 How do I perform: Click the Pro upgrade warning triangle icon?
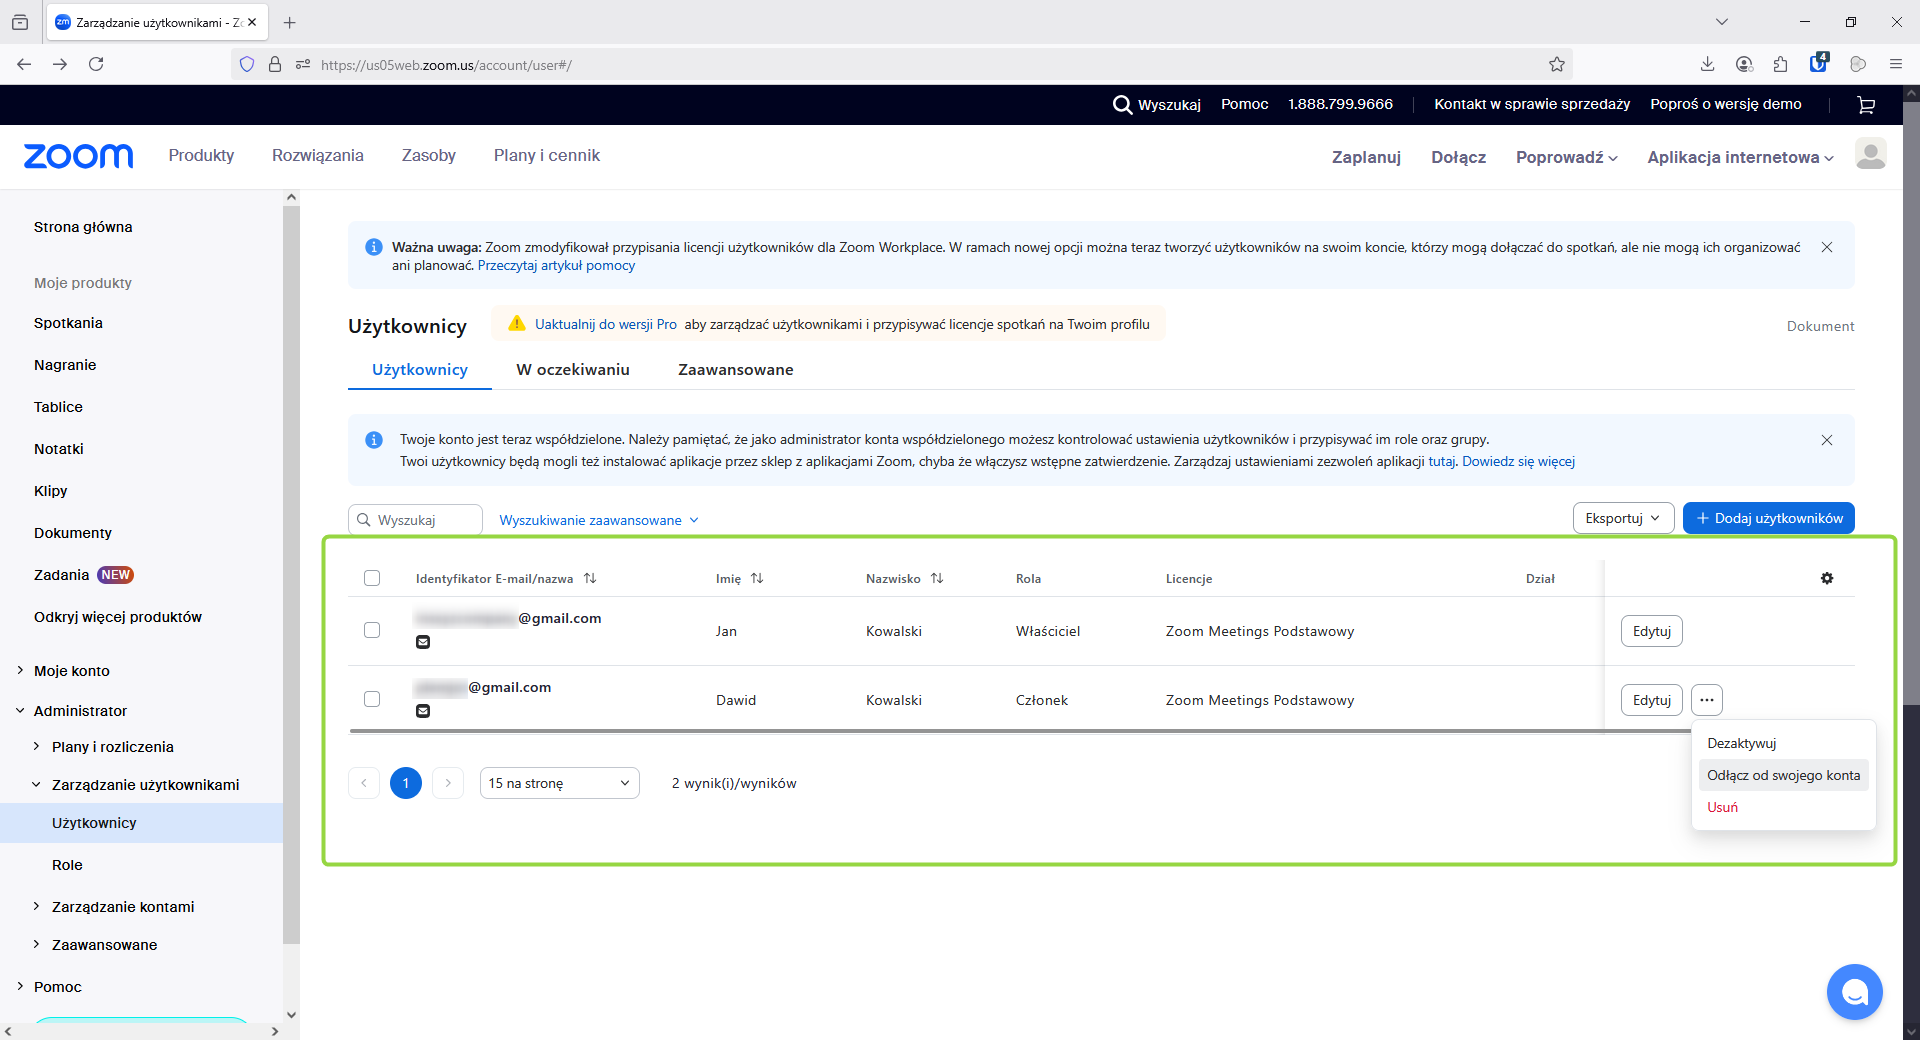pos(517,323)
